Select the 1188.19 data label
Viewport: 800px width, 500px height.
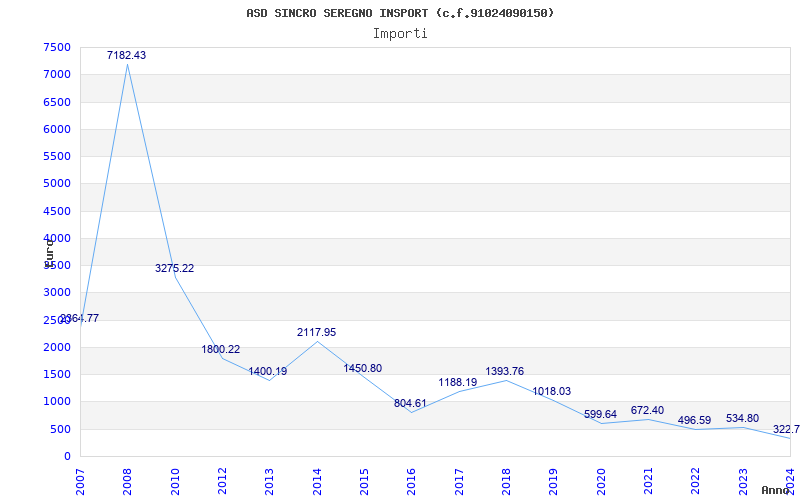point(458,382)
